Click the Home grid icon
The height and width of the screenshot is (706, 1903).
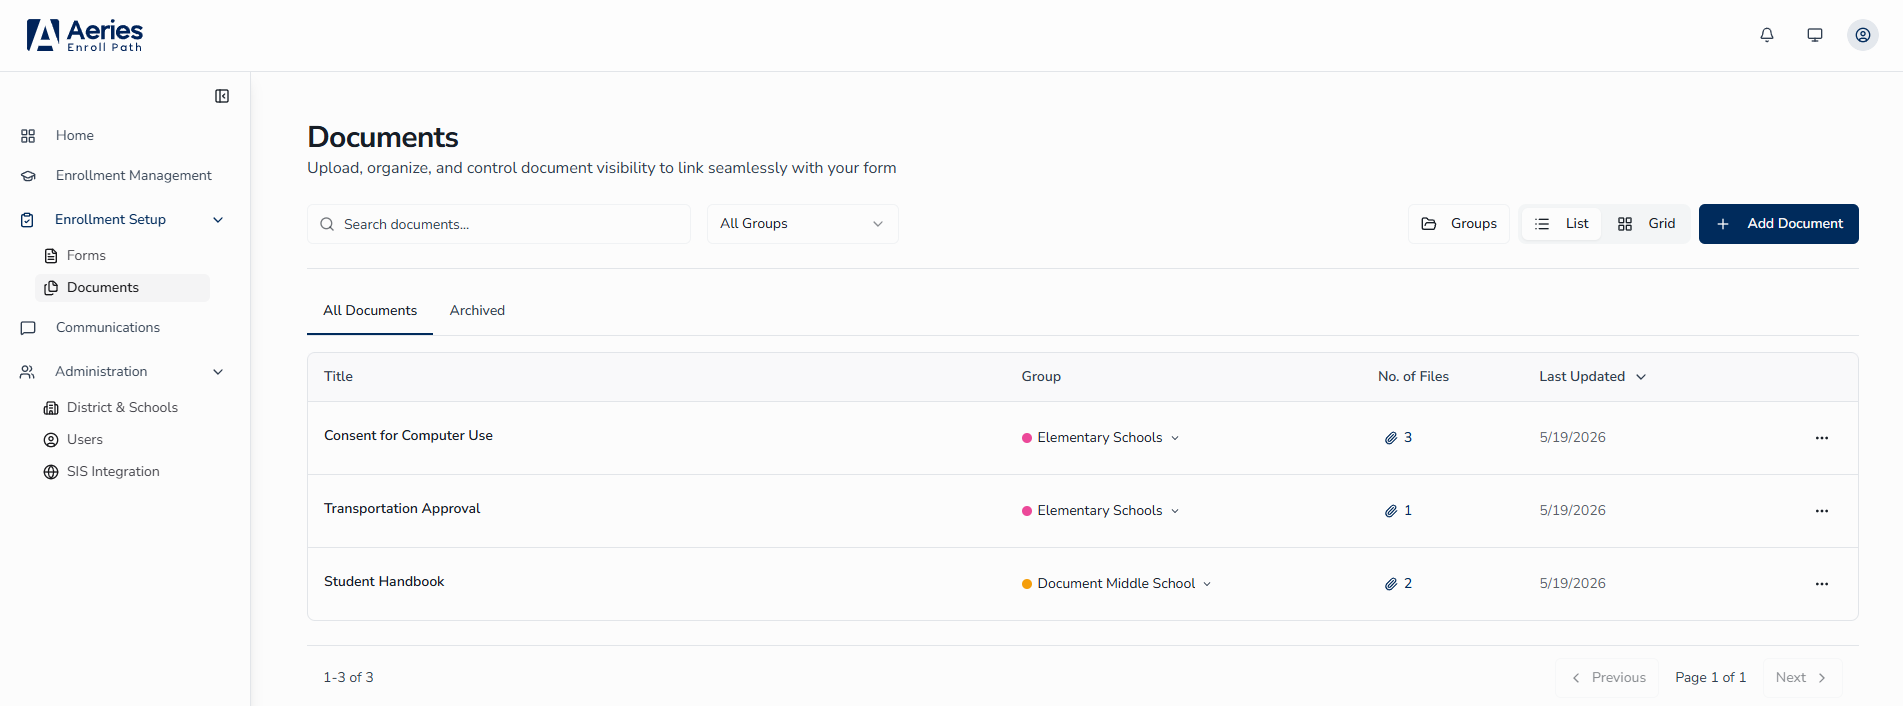coord(28,136)
